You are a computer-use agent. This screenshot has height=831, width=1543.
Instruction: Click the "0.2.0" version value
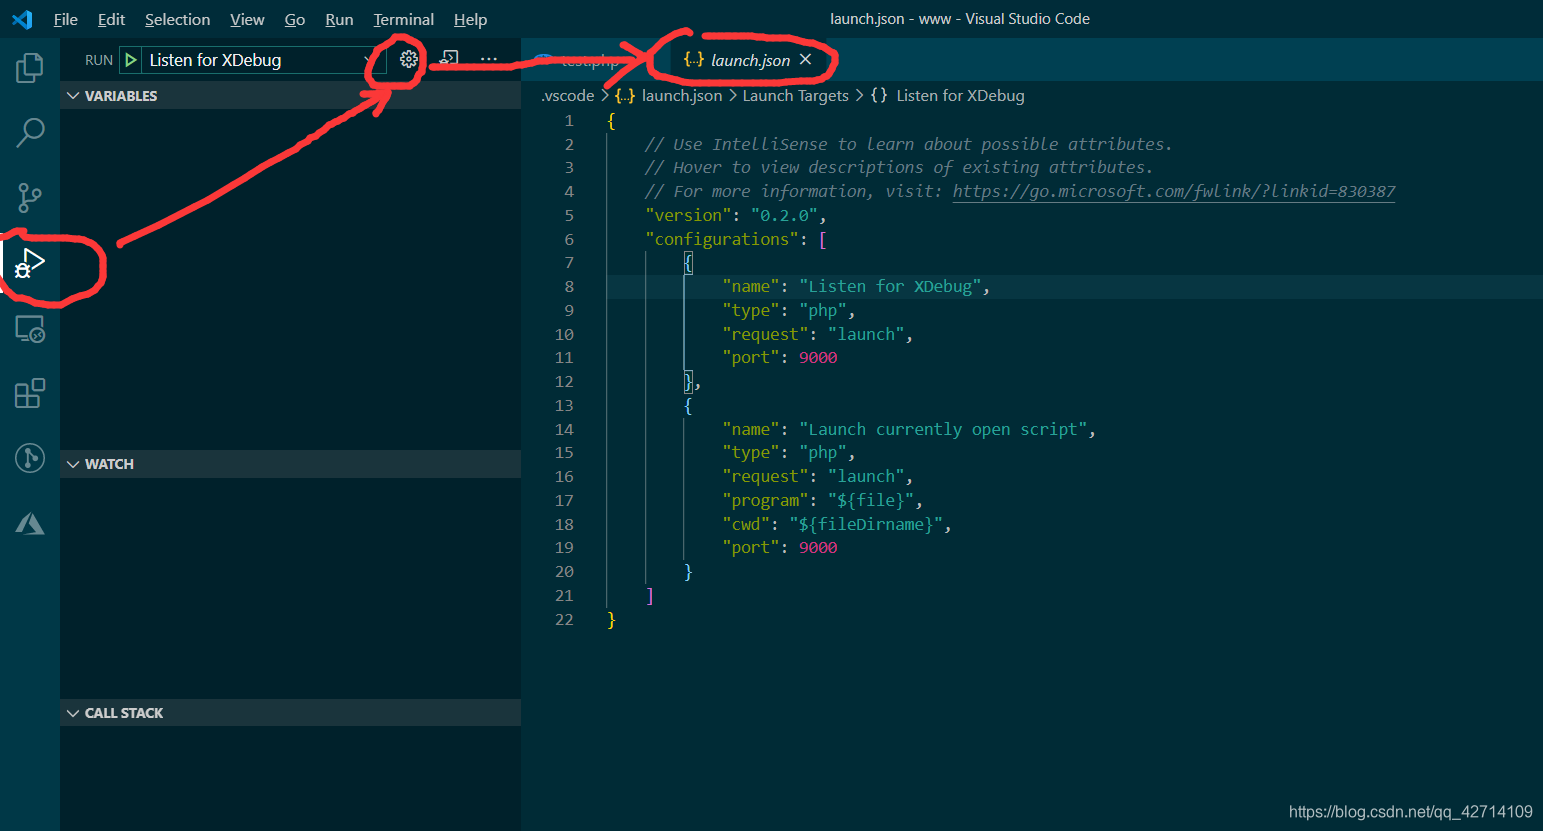pos(785,215)
